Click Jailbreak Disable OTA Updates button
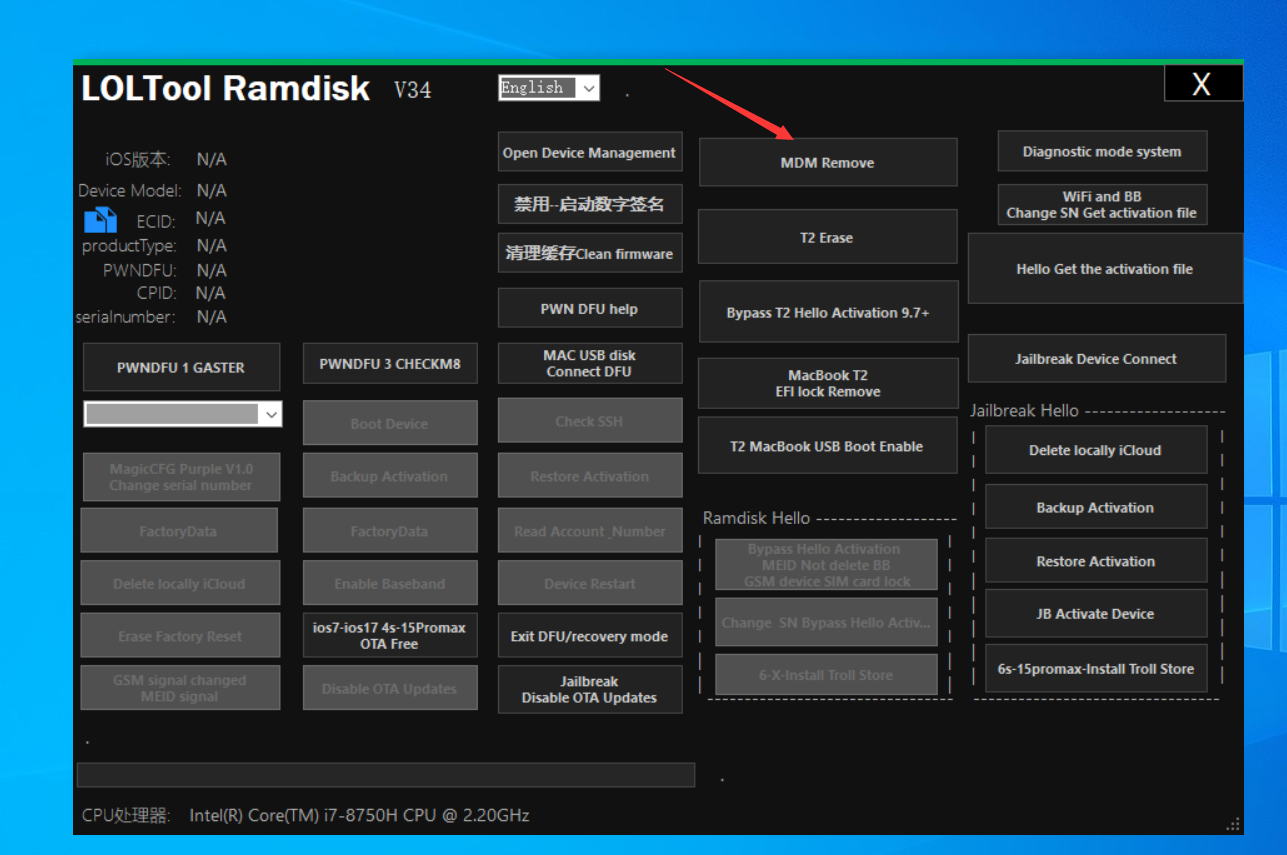 pyautogui.click(x=590, y=689)
